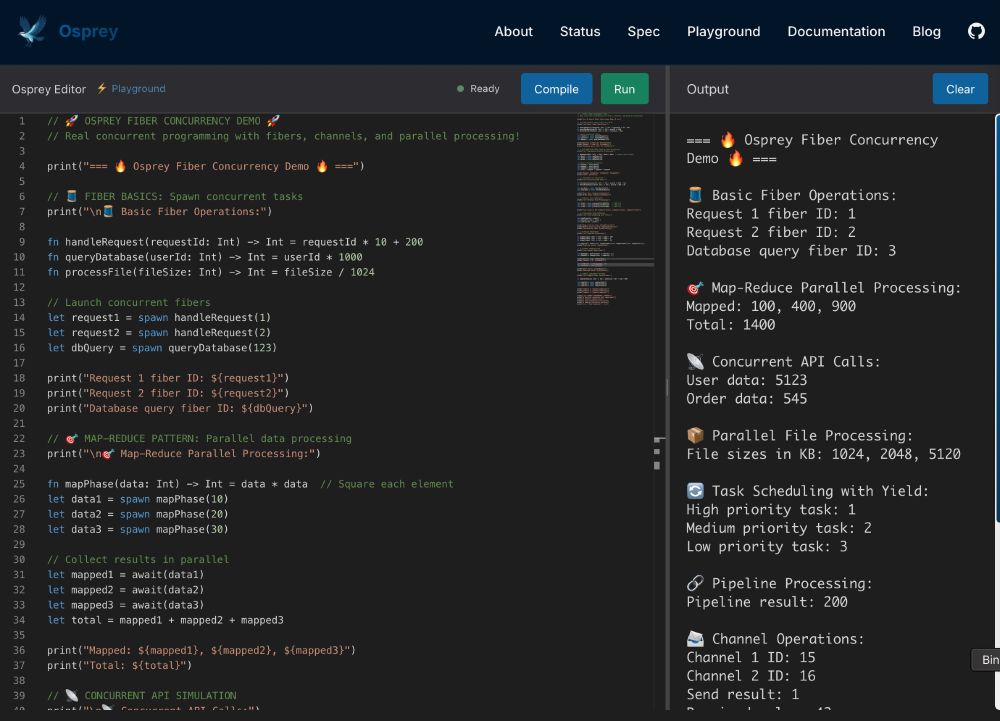Click the 'let request1 = spawn handleRequest(1)' line

[x=159, y=317]
